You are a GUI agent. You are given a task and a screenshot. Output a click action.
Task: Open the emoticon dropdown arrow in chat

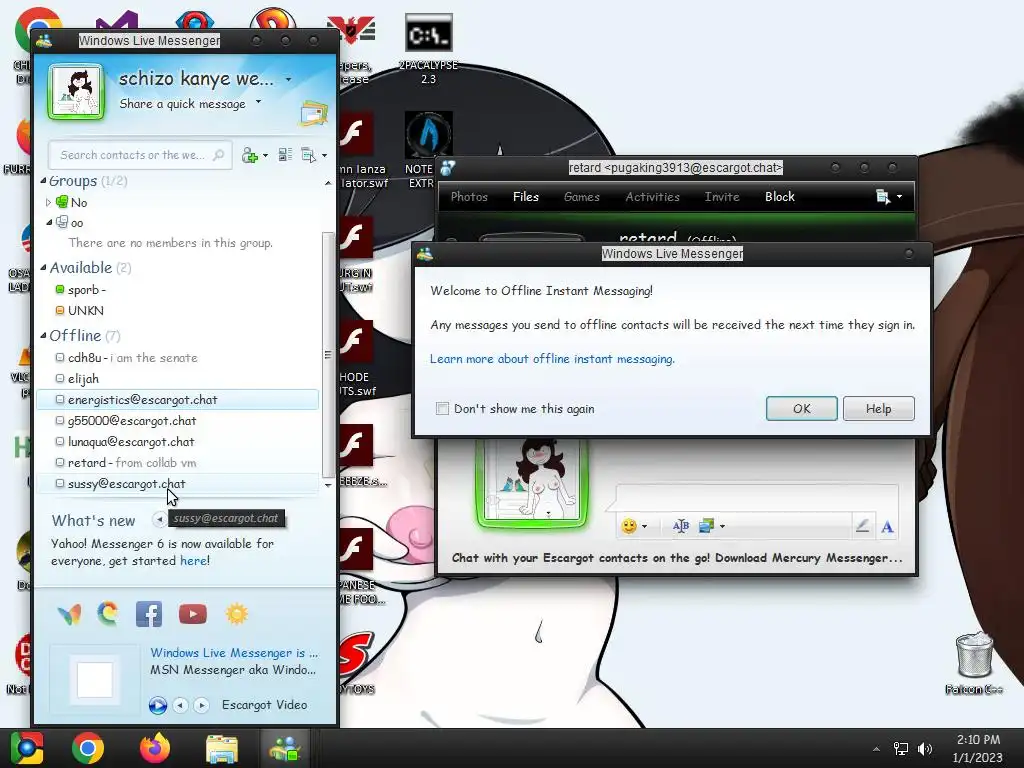(x=645, y=526)
